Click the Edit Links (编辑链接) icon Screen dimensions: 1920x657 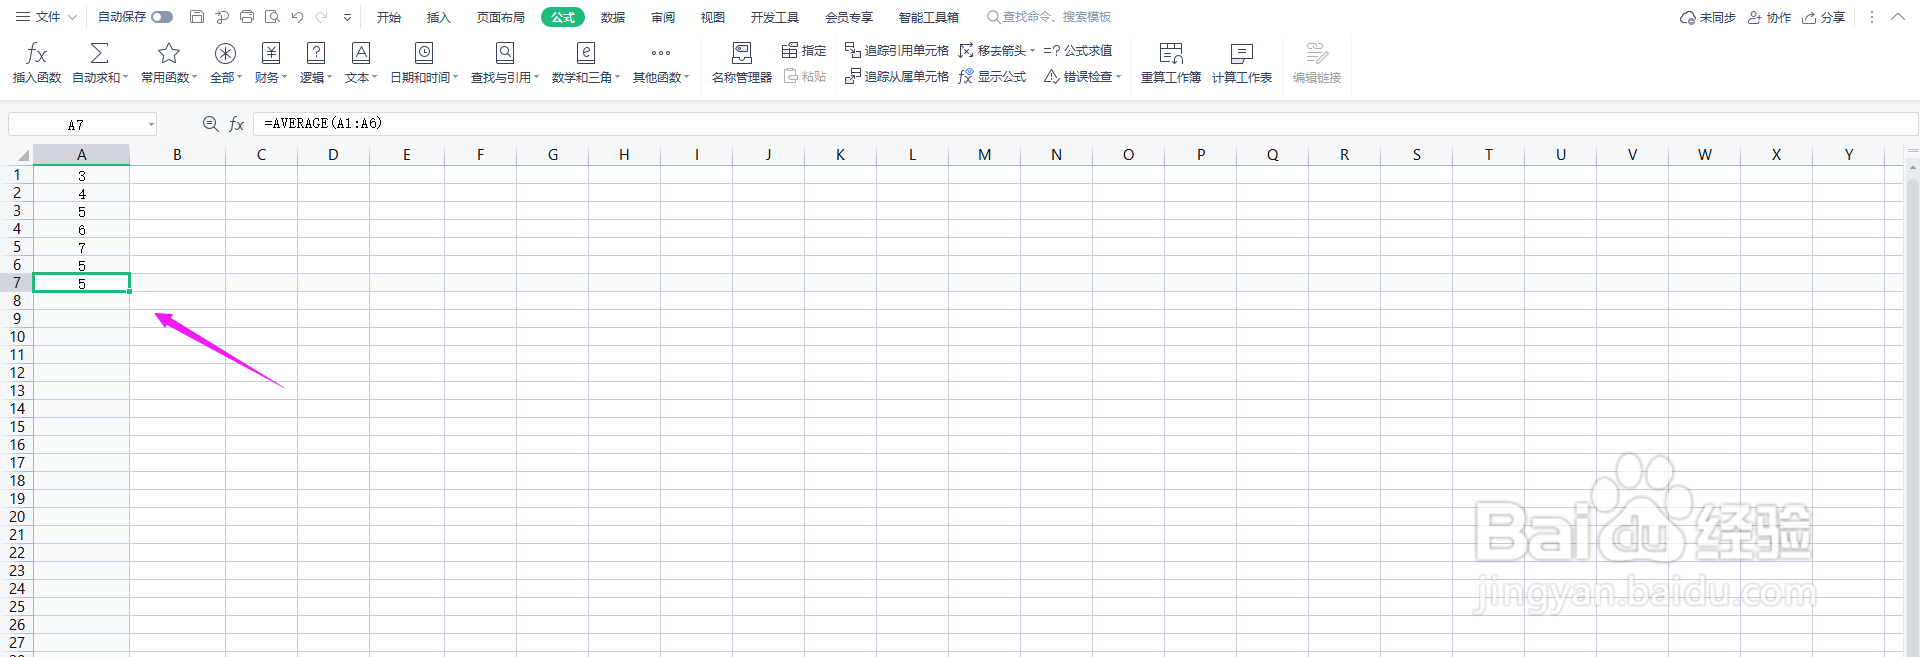coord(1317,53)
